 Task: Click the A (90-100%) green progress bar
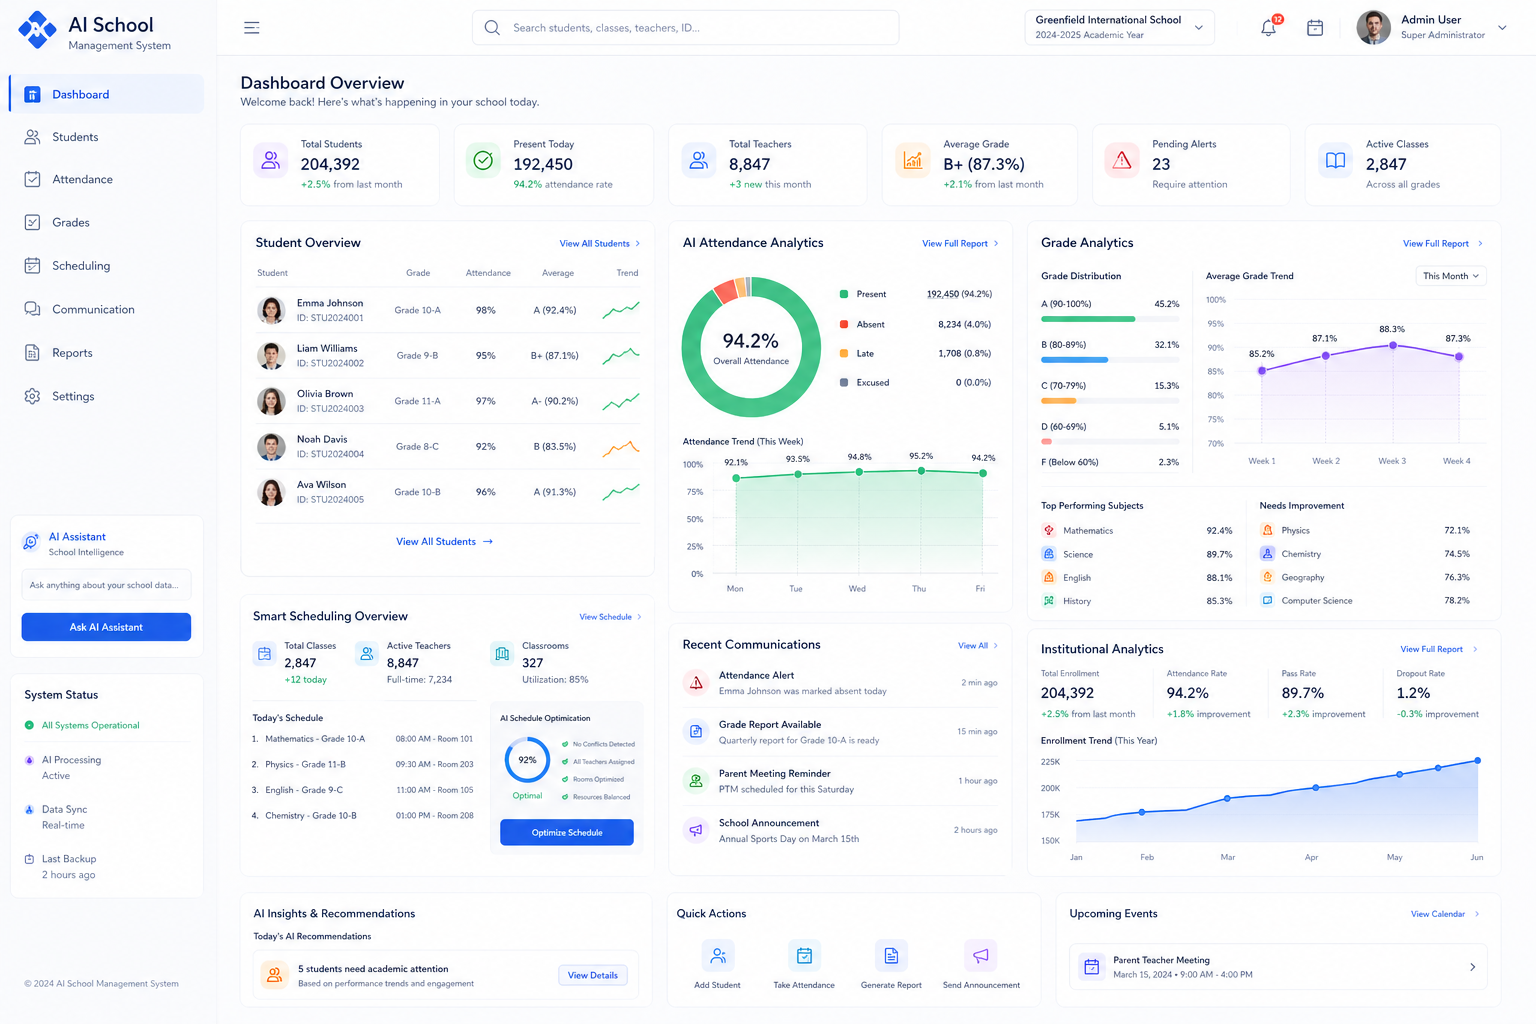1088,319
